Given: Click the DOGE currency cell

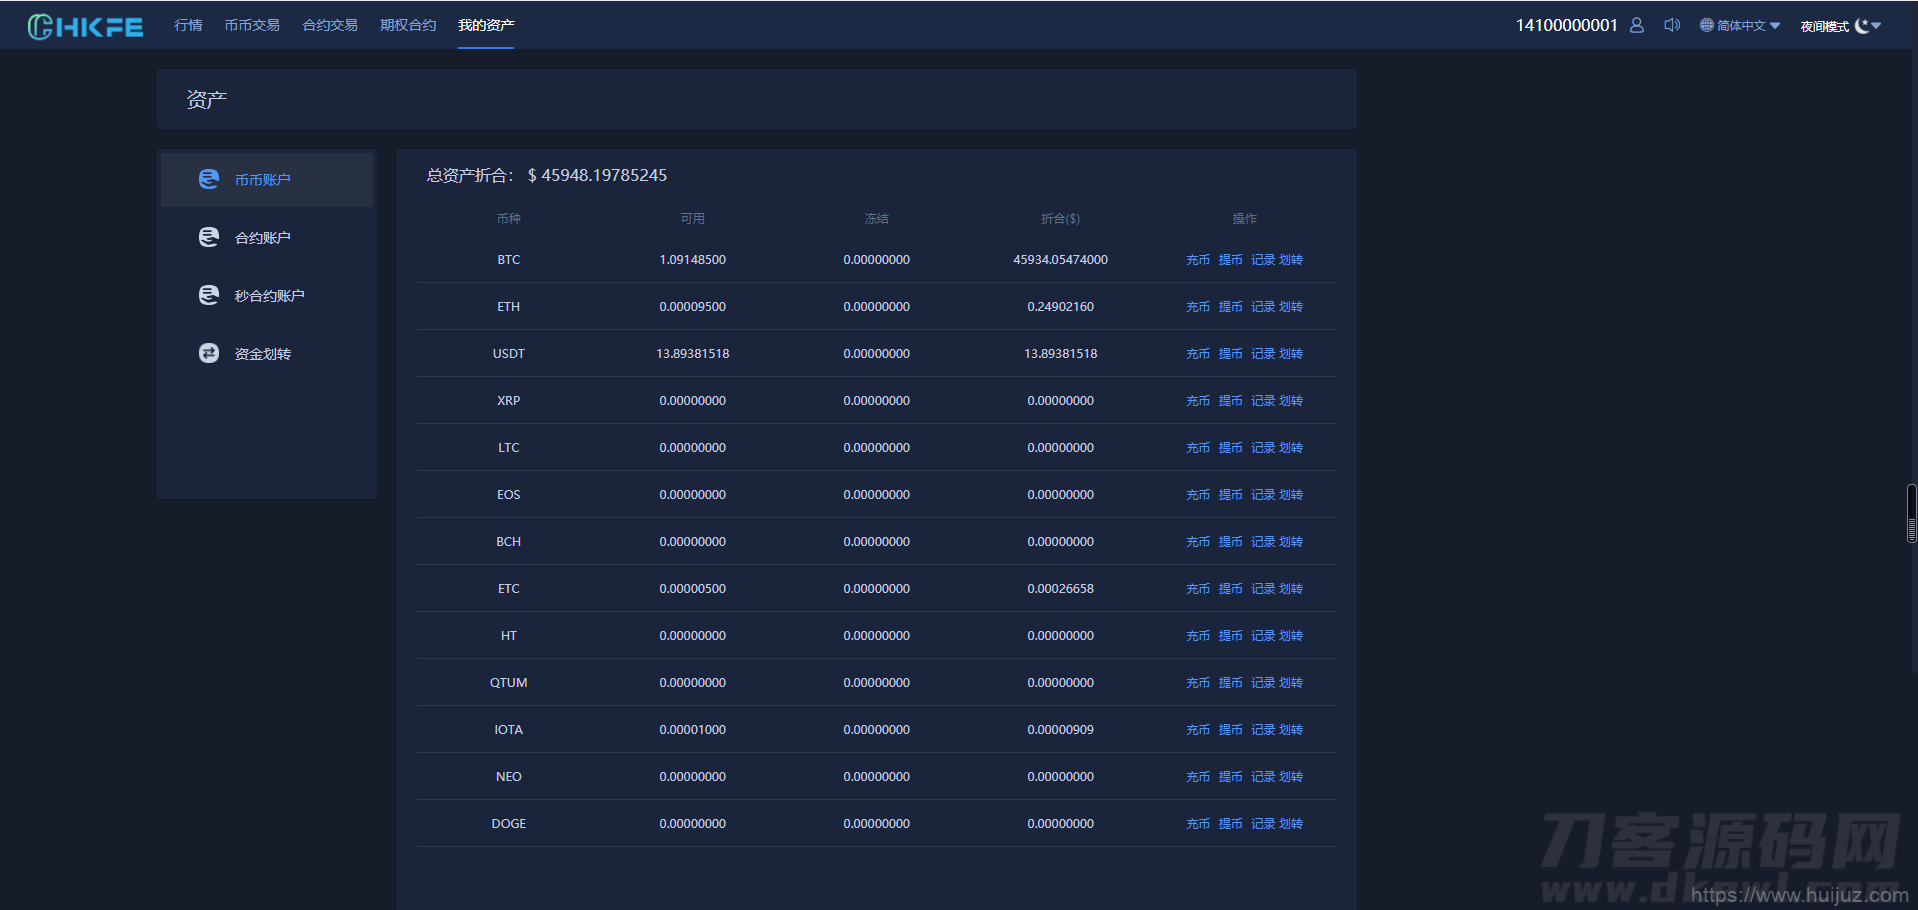Looking at the screenshot, I should point(508,824).
